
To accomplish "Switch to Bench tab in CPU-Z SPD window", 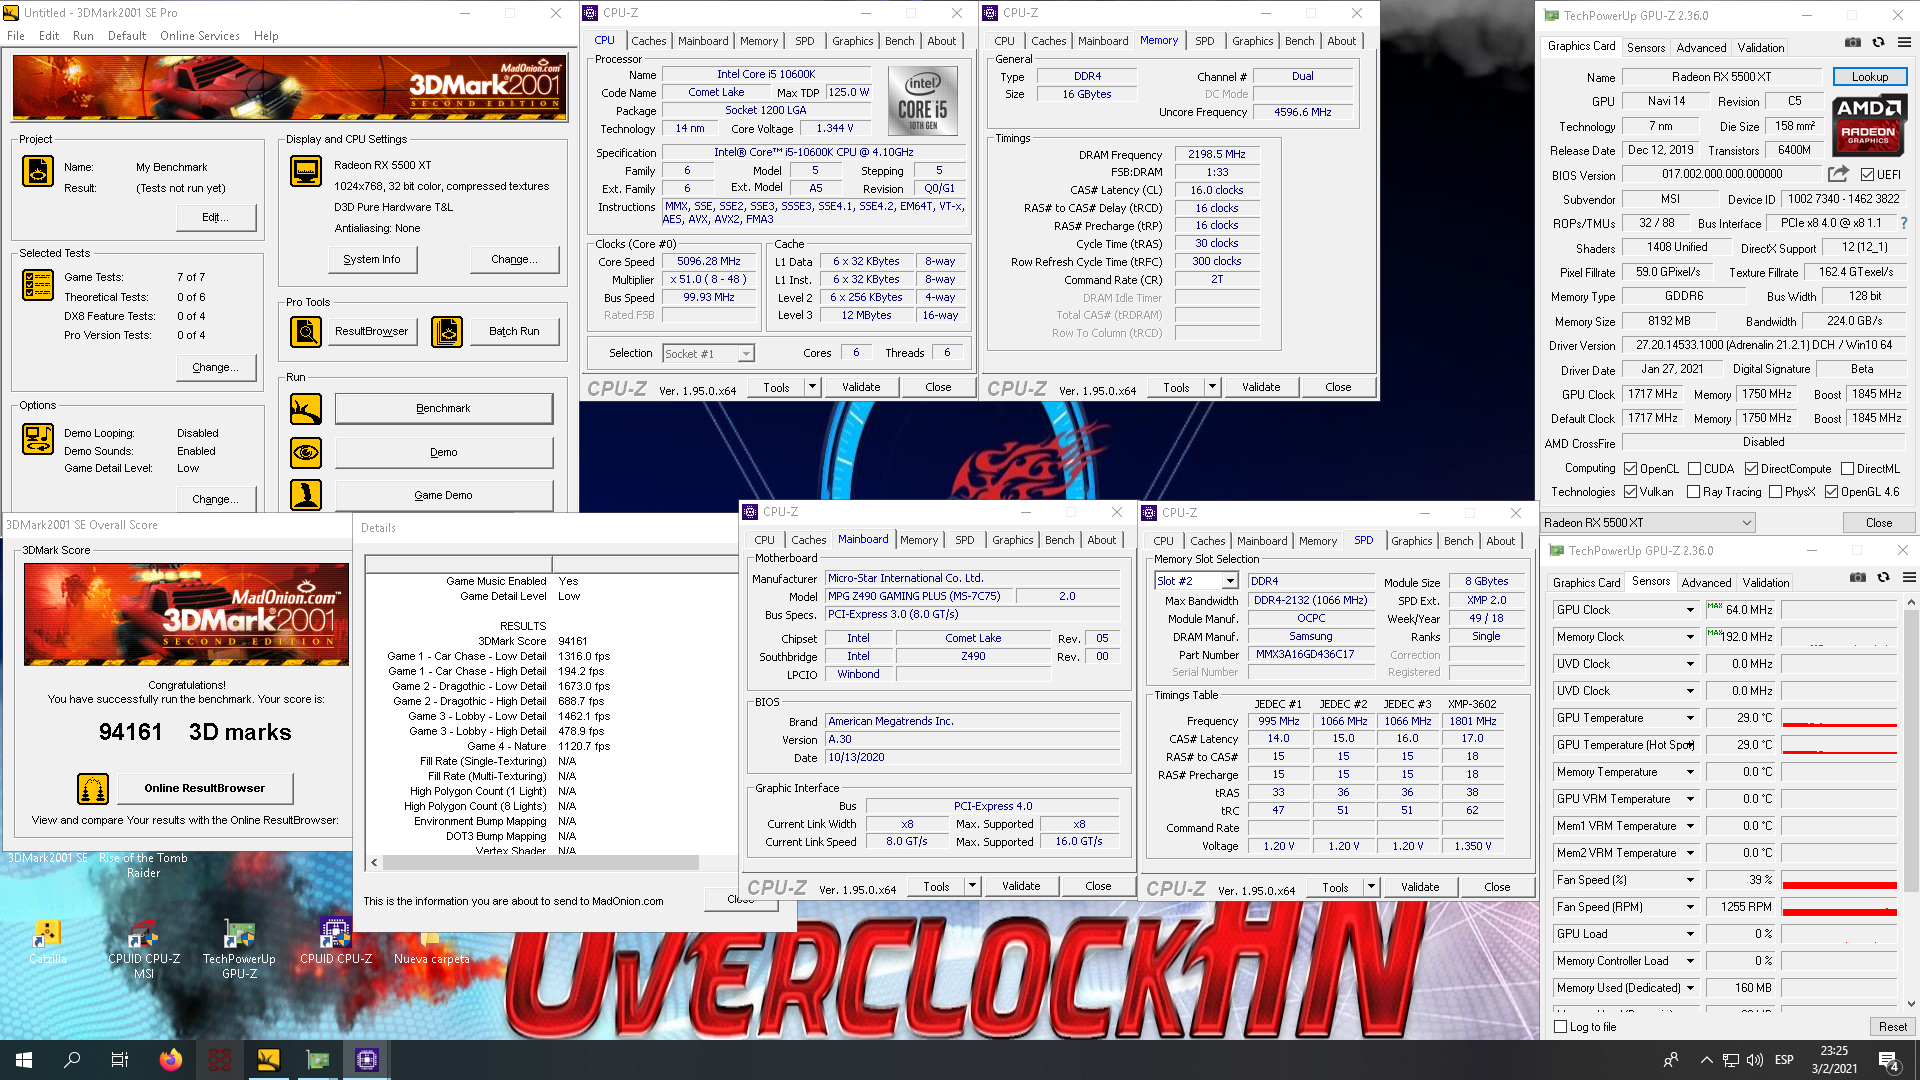I will 1458,541.
